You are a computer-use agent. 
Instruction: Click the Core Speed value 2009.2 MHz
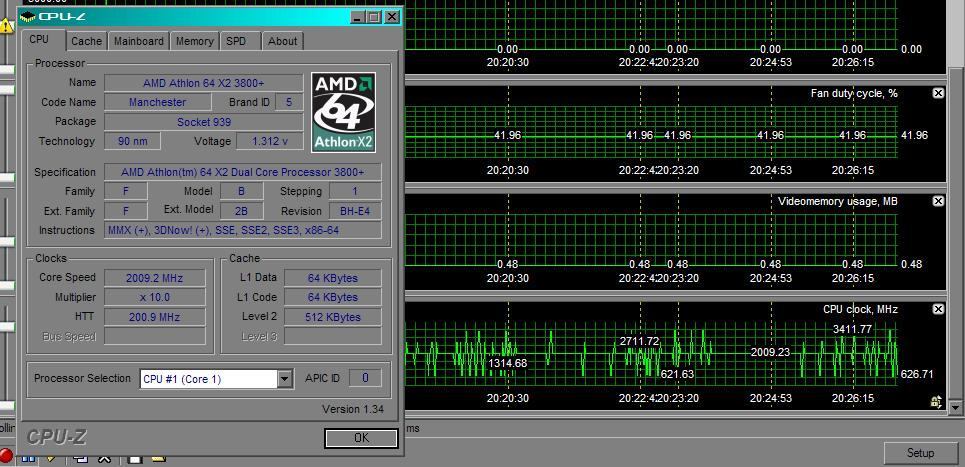154,278
